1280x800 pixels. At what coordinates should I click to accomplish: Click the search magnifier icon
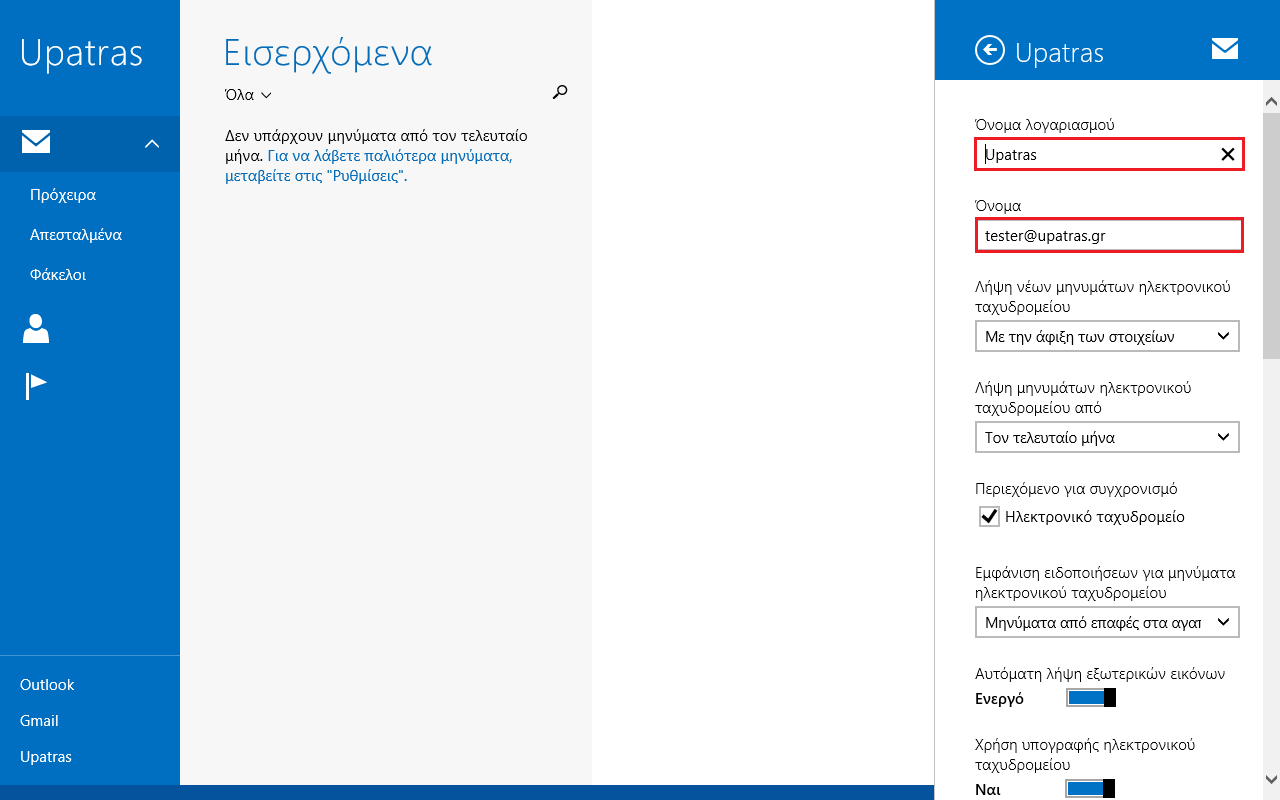pyautogui.click(x=560, y=93)
